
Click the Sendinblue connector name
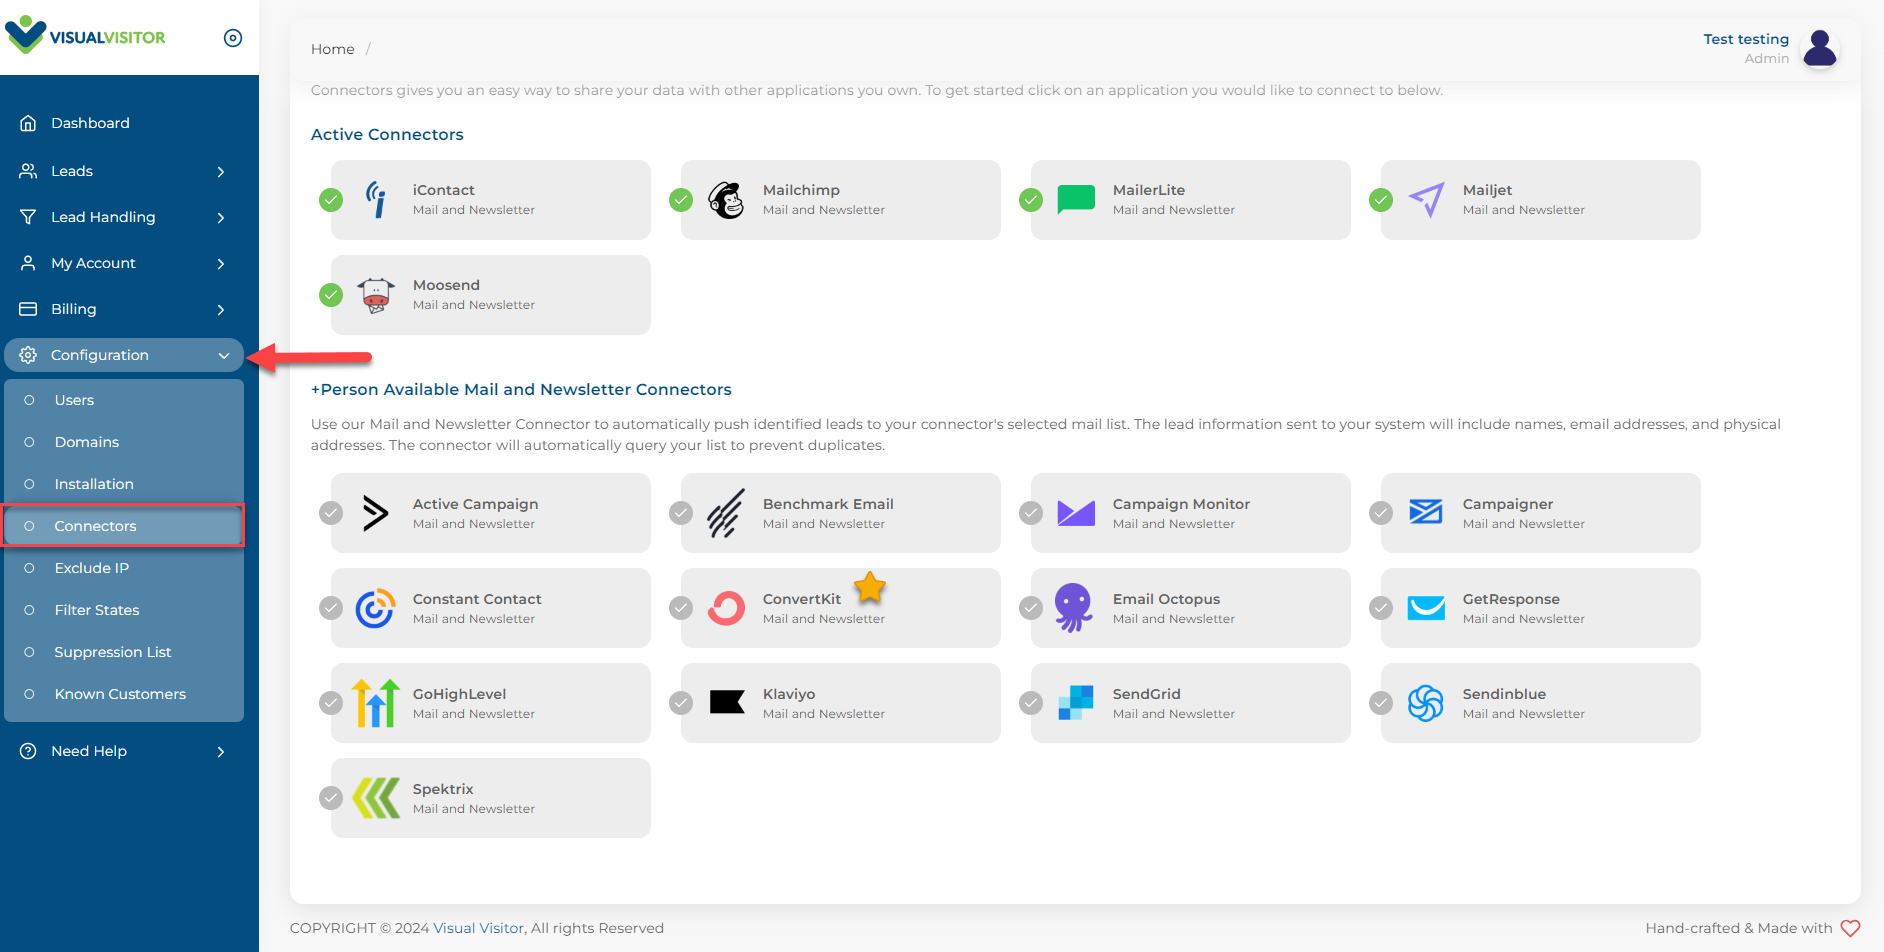click(1504, 694)
